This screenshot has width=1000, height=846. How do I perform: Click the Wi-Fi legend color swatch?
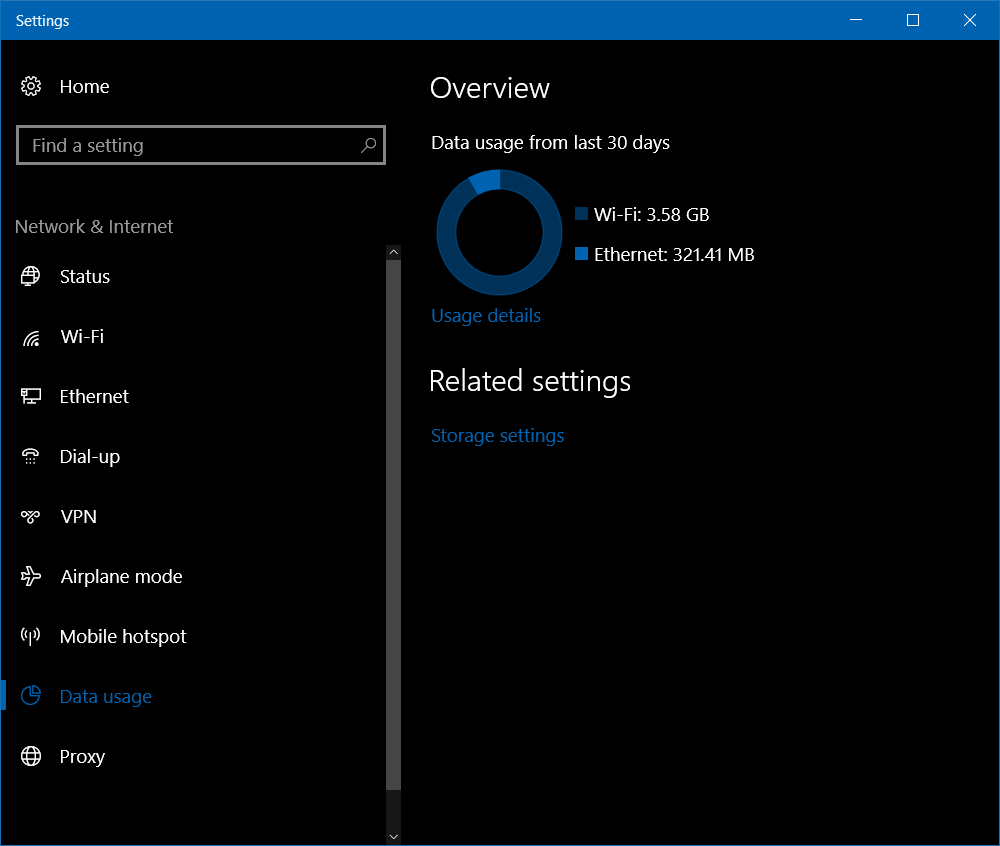tap(581, 214)
